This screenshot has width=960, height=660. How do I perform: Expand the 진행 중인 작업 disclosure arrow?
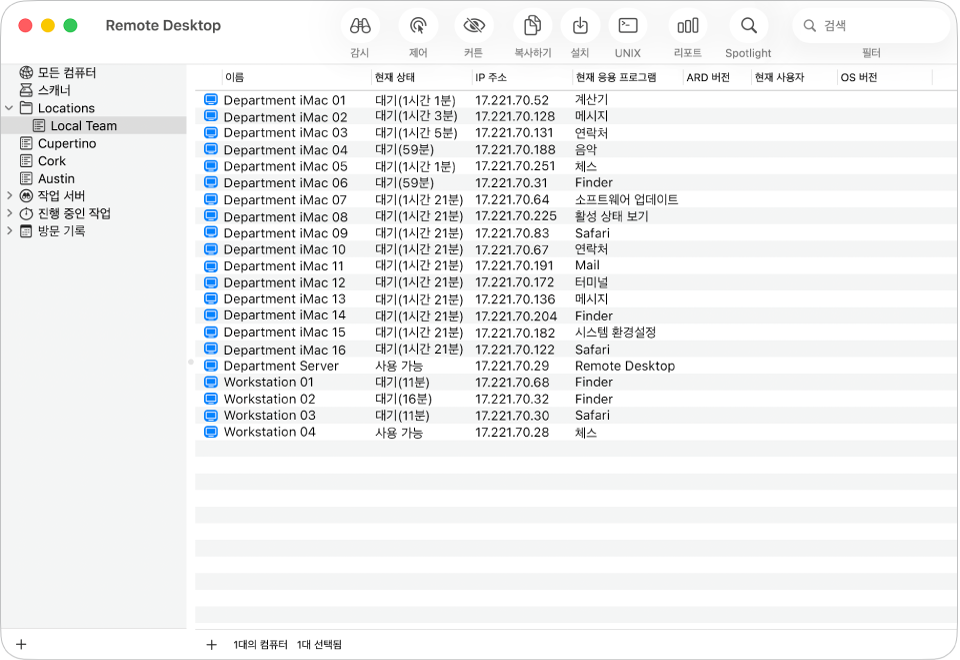coord(9,214)
